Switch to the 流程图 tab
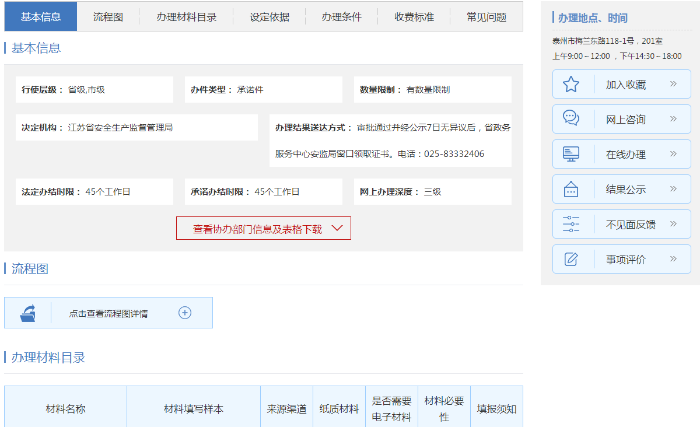This screenshot has height=427, width=700. click(x=108, y=17)
